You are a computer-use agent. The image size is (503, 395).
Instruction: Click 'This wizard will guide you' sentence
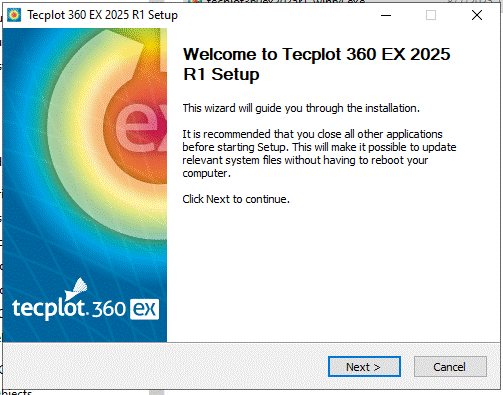pyautogui.click(x=301, y=108)
